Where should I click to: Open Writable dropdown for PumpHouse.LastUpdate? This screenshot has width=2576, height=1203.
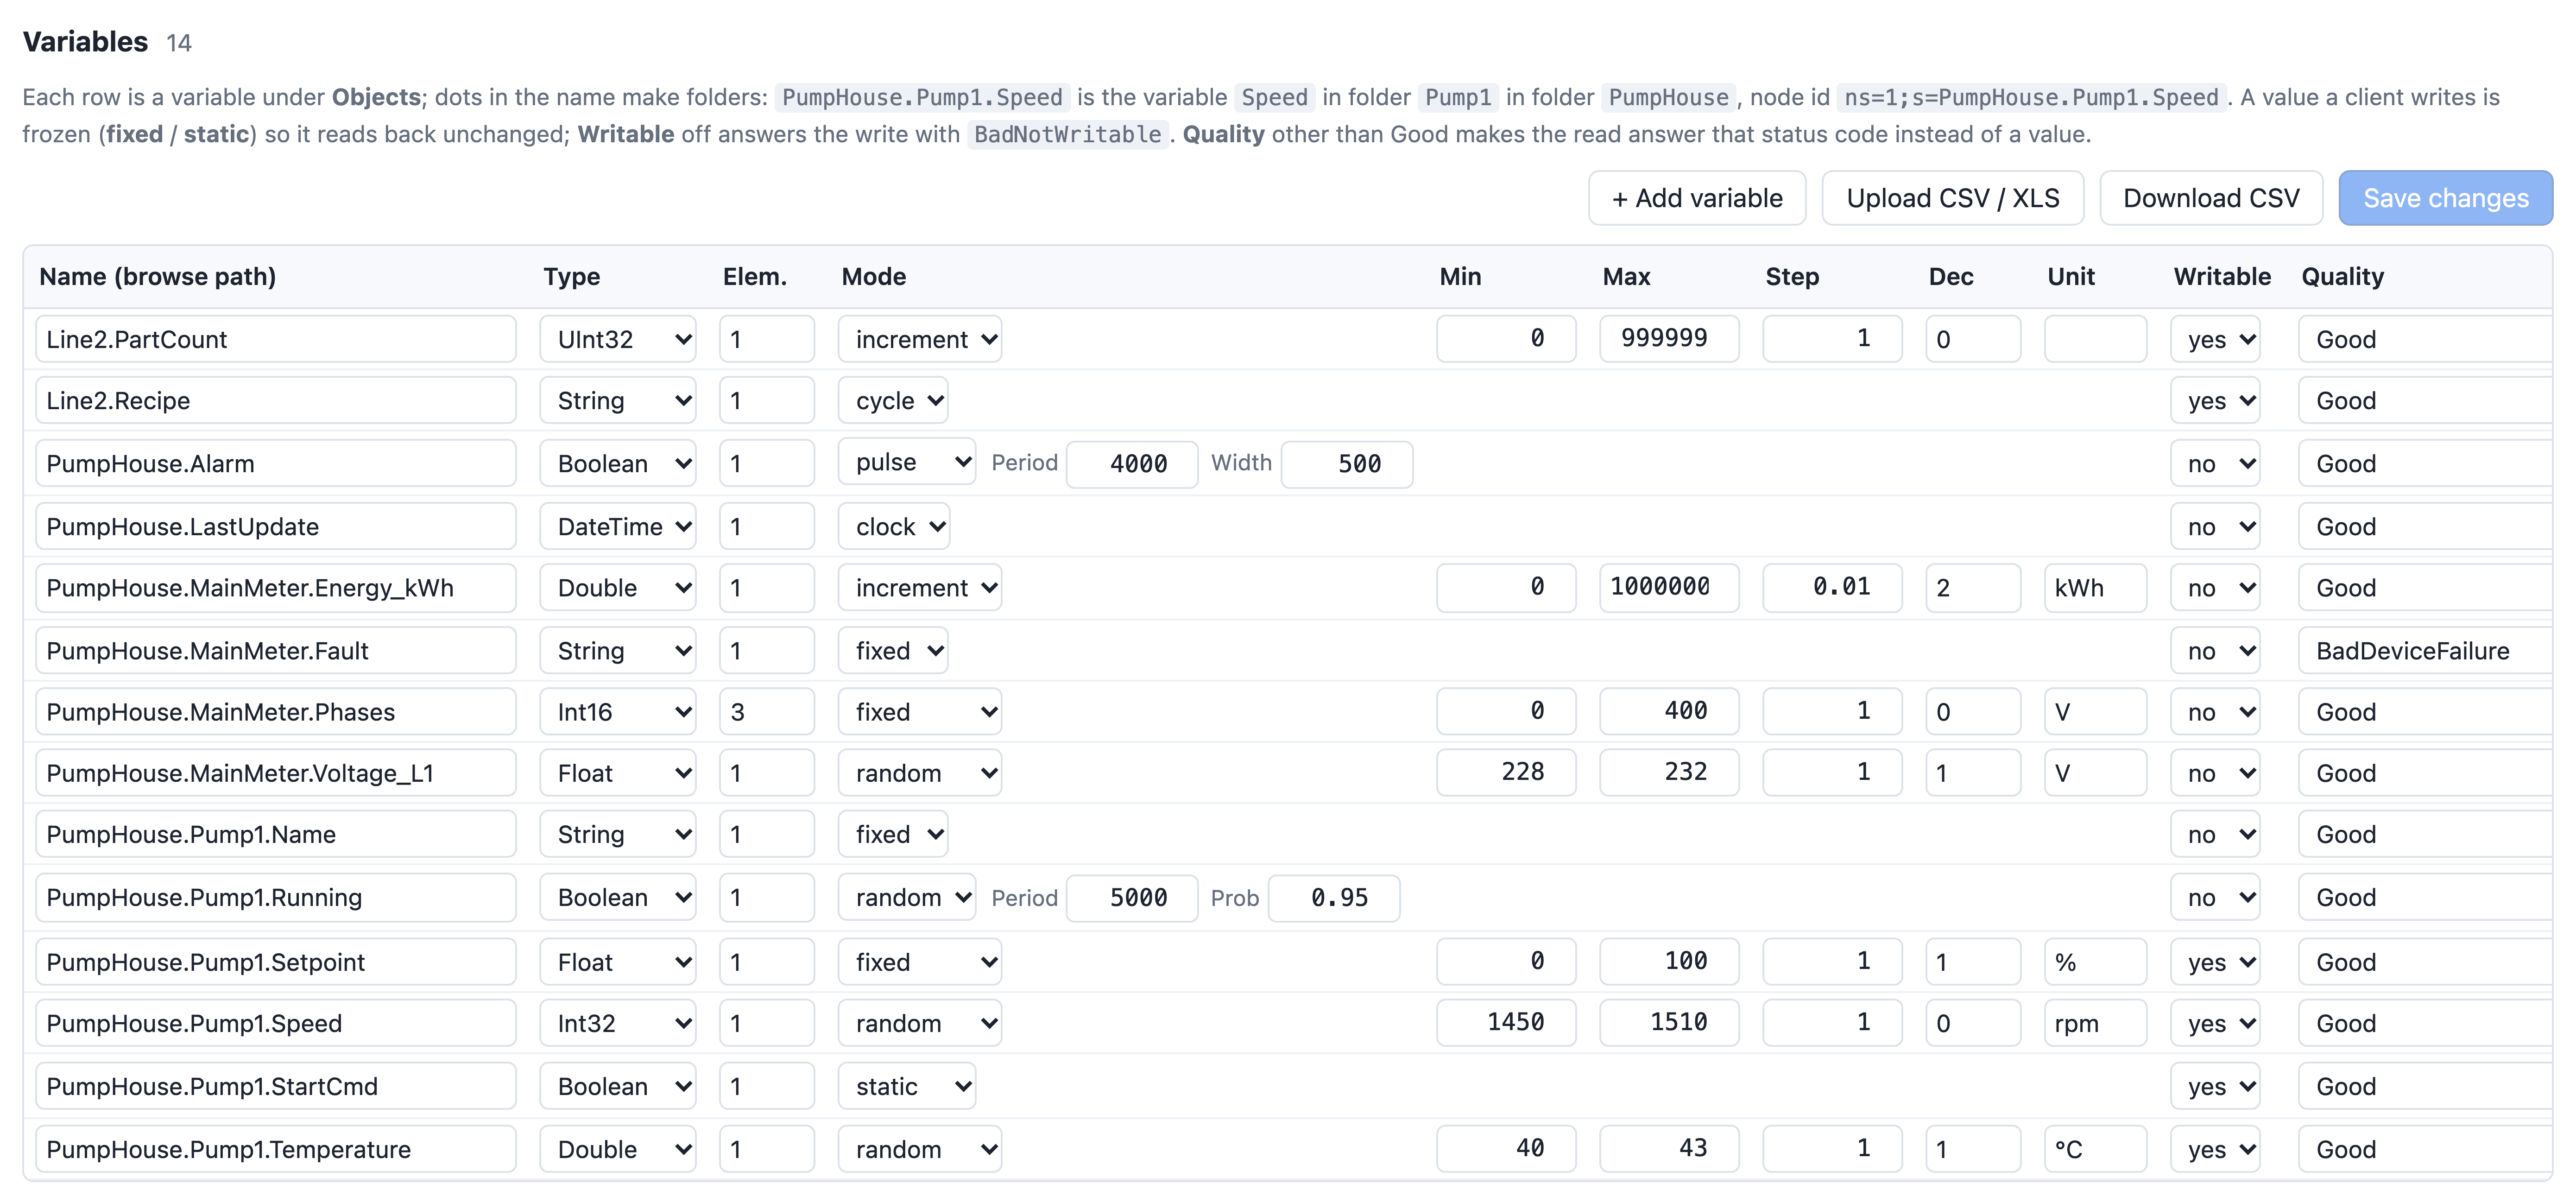(x=2215, y=527)
